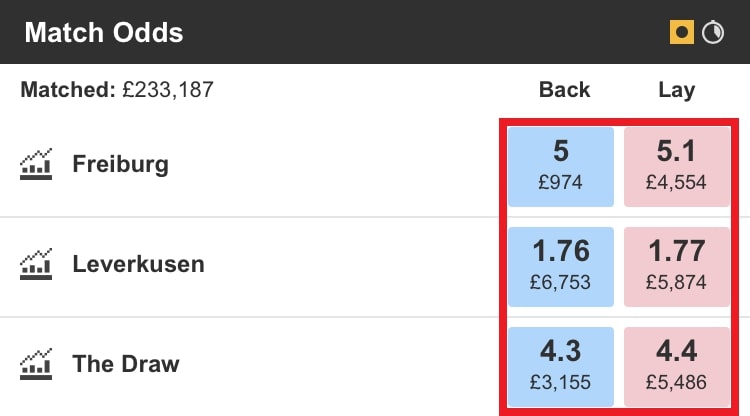Select the Leverkusen team name
Screen dimensions: 750x416
[138, 265]
